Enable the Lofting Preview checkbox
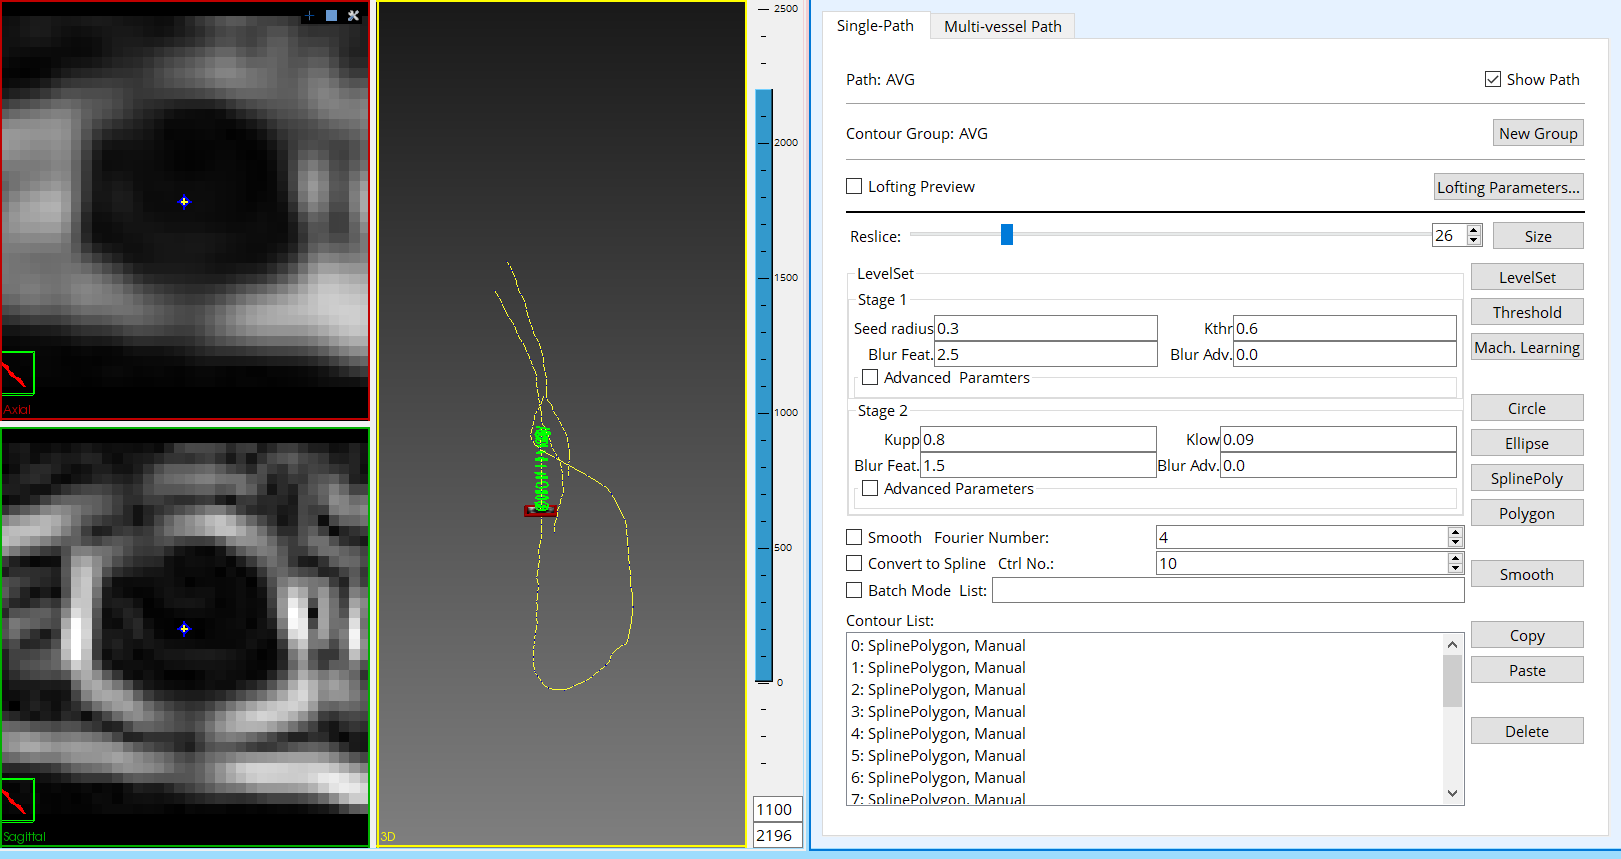Viewport: 1621px width, 859px height. tap(854, 186)
